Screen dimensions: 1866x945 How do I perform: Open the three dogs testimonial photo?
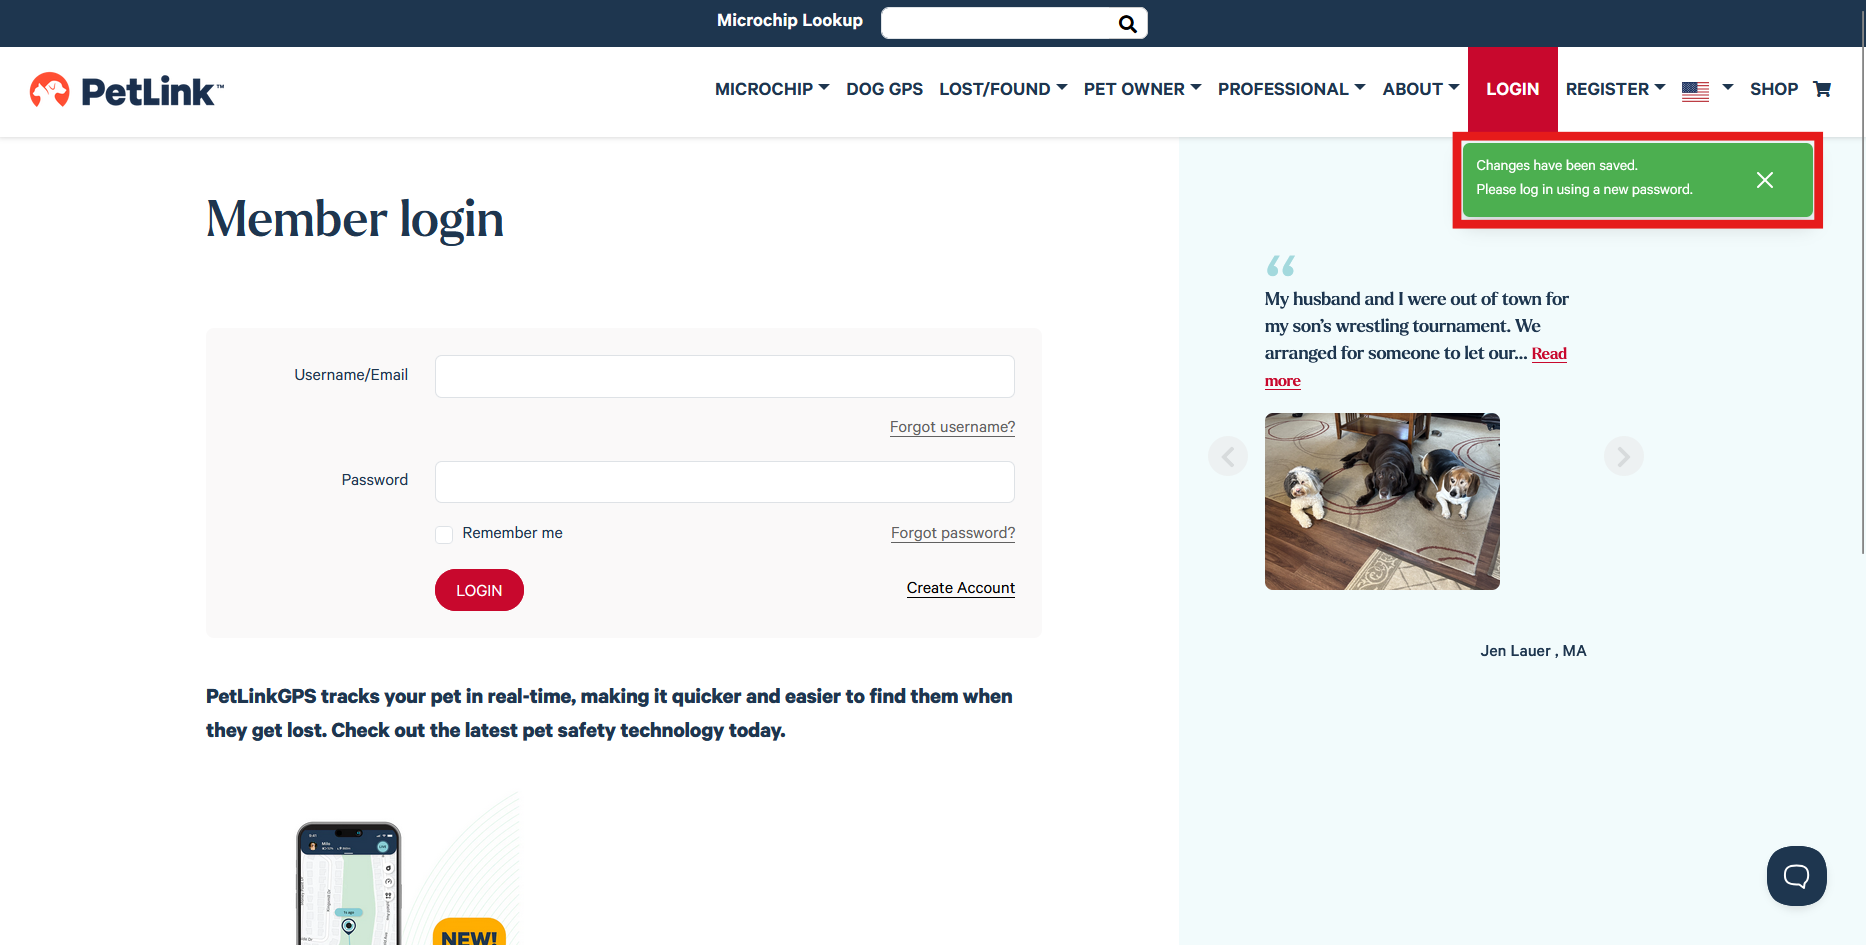(1382, 501)
